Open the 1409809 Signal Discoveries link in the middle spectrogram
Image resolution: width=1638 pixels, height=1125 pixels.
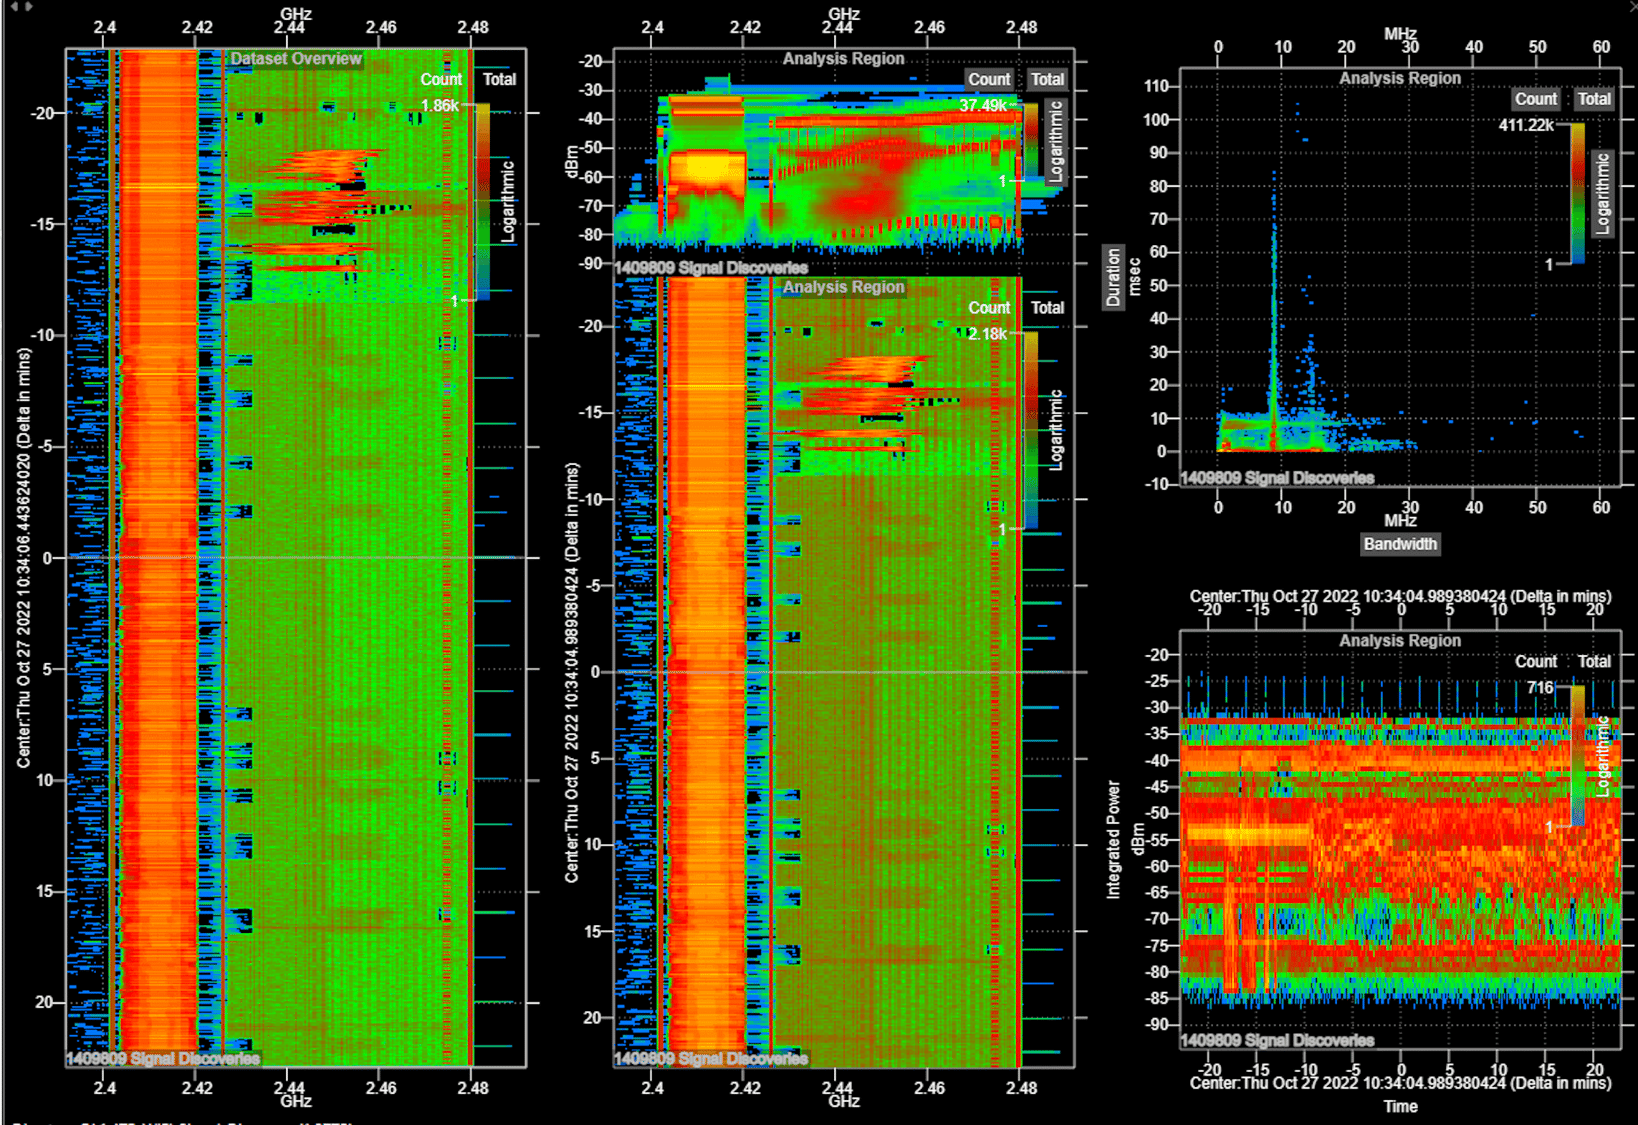pos(711,1059)
